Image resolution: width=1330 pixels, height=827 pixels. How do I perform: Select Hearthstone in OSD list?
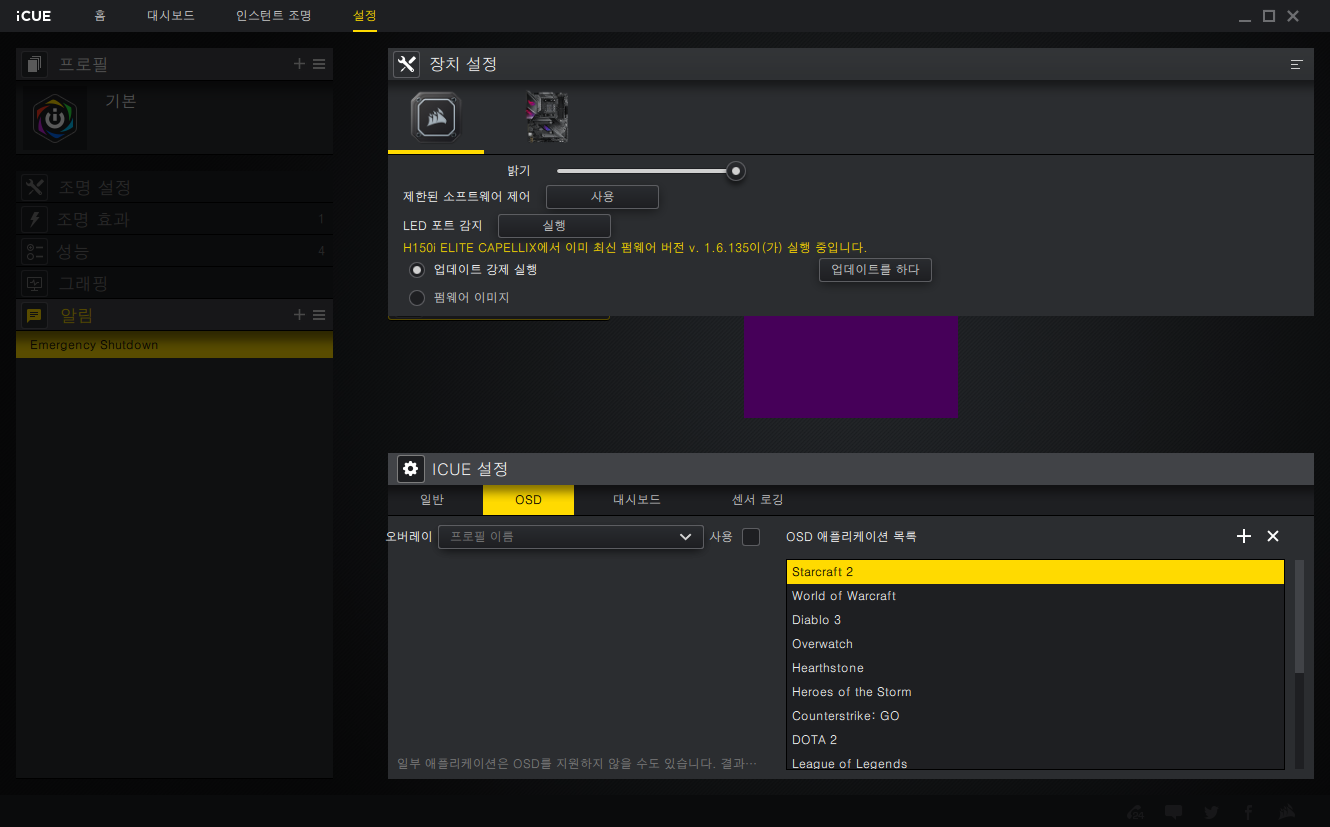click(1035, 668)
